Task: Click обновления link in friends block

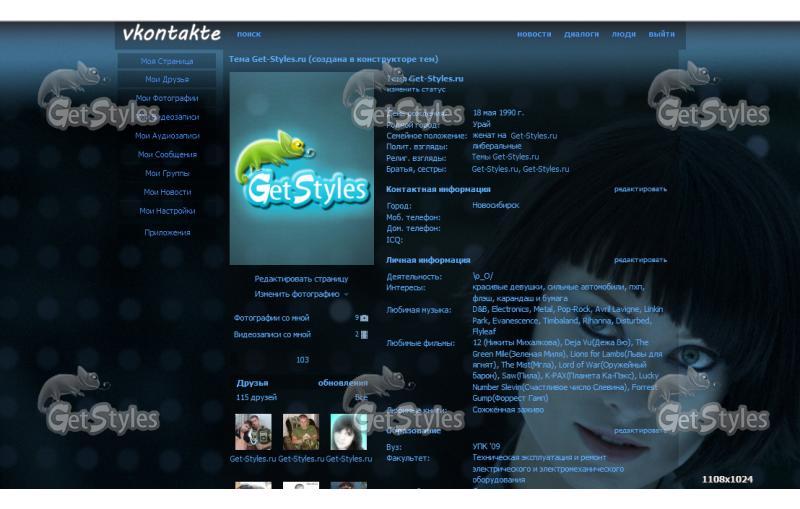Action: coord(342,383)
